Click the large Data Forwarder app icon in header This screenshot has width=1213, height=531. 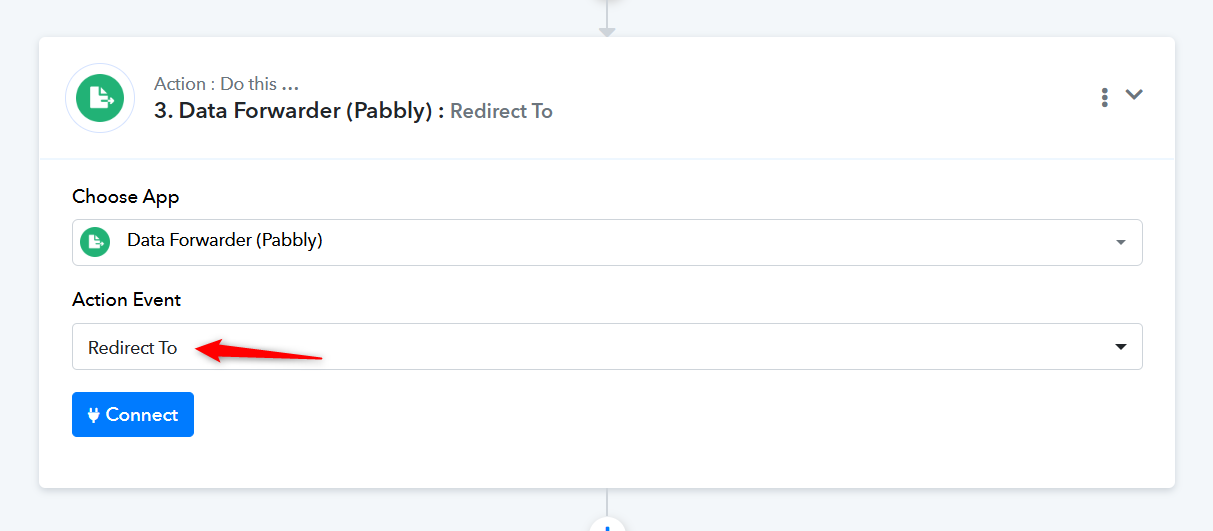[100, 98]
